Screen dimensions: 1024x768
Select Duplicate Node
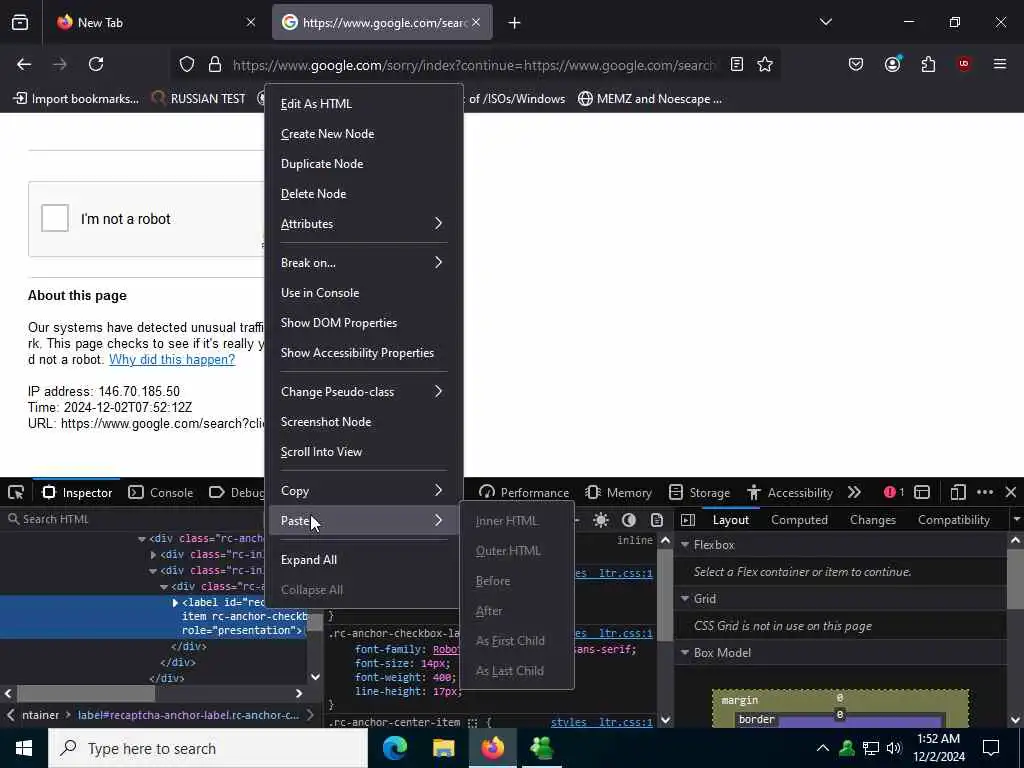coord(364,164)
